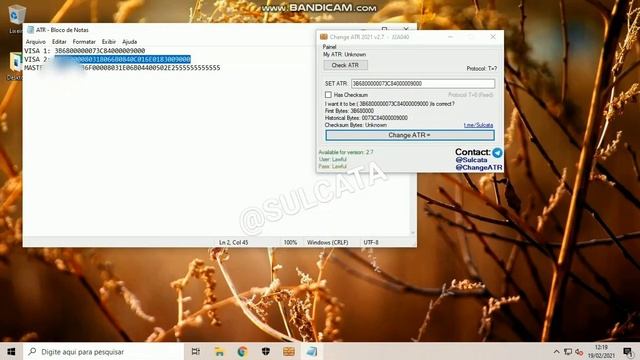Open the Recycle Bin desktop icon
Screen dimensions: 640x360
click(16, 18)
